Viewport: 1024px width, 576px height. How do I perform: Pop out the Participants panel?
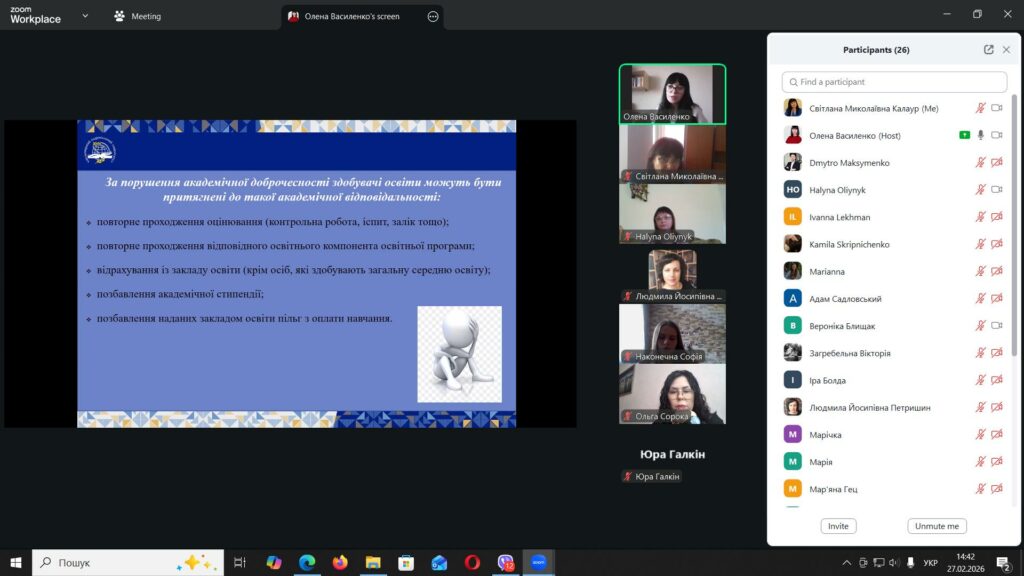989,50
